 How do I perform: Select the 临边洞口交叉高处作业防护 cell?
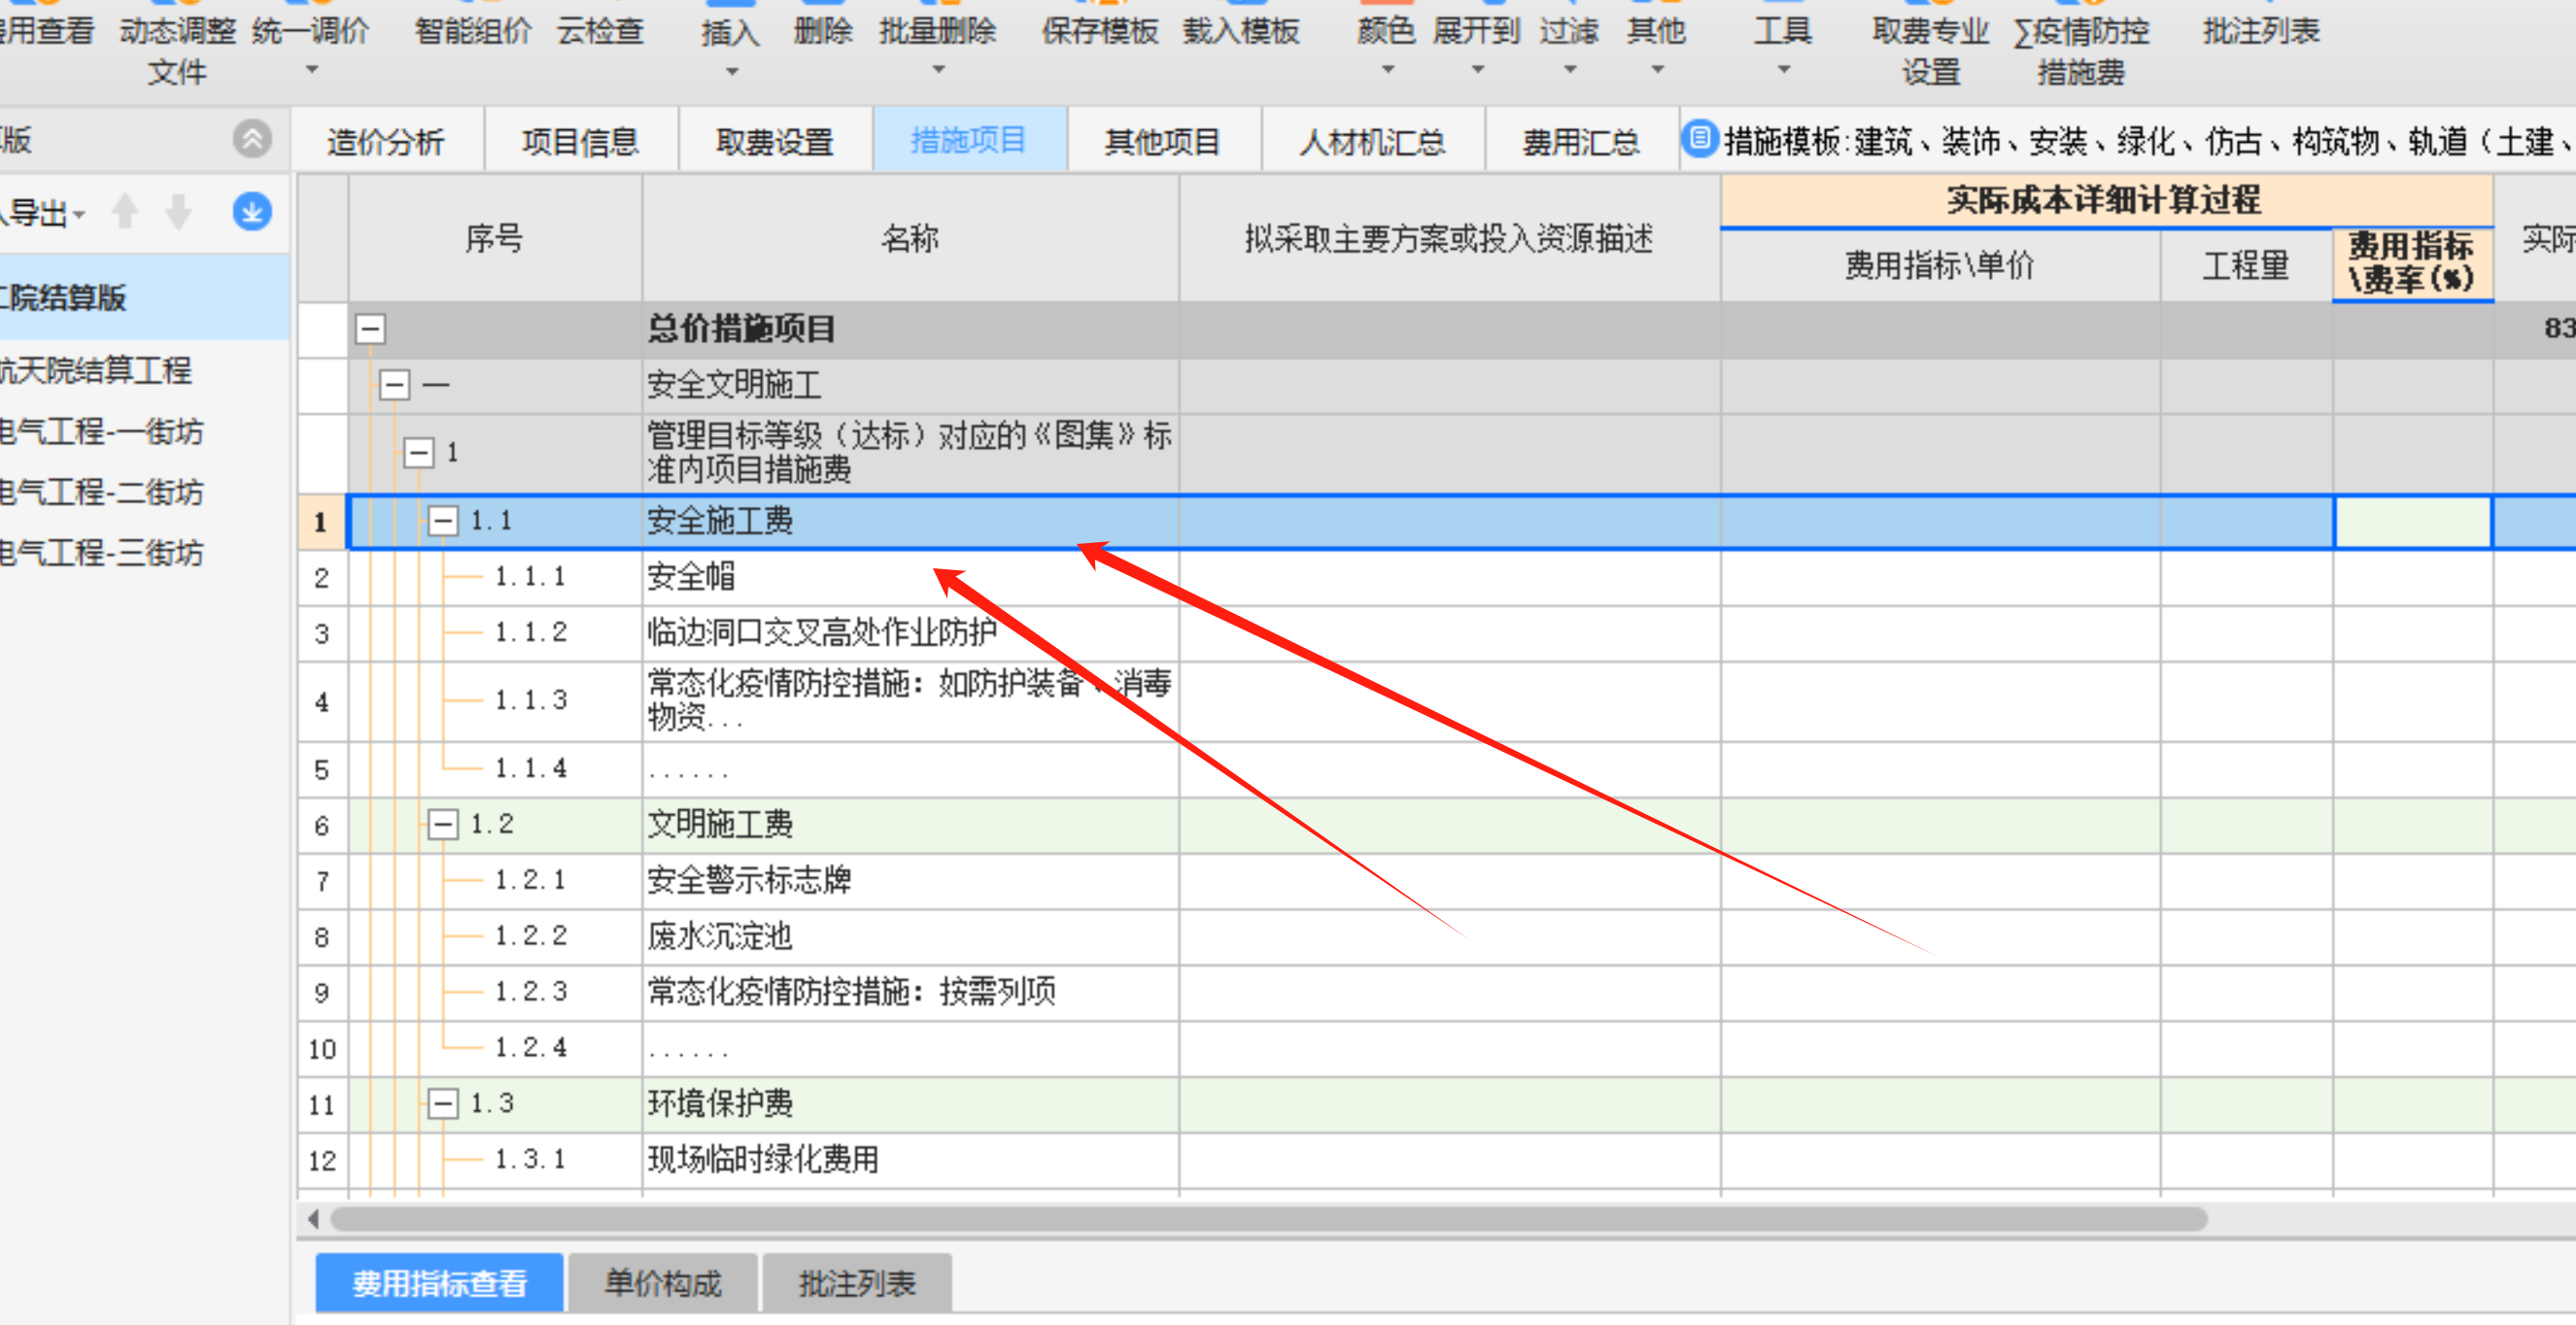910,632
